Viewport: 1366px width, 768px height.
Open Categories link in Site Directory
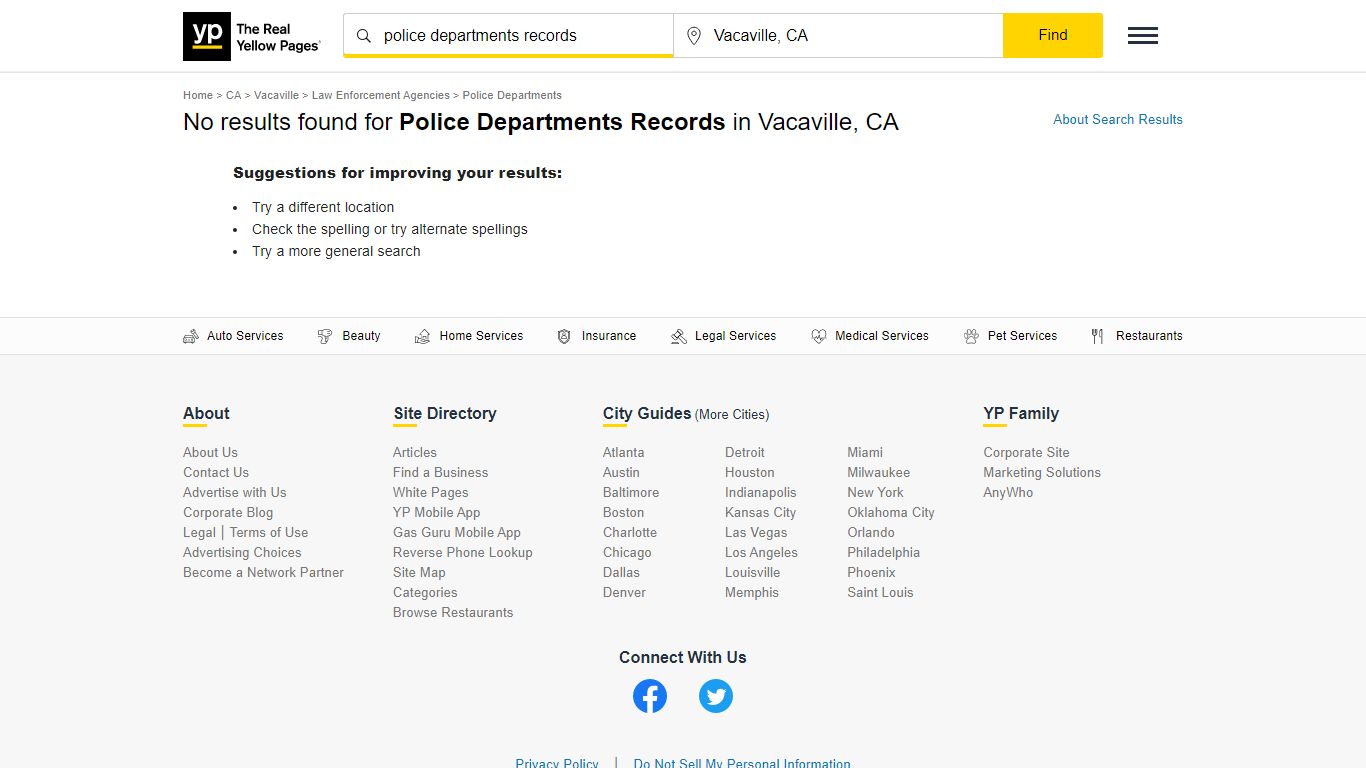[425, 592]
